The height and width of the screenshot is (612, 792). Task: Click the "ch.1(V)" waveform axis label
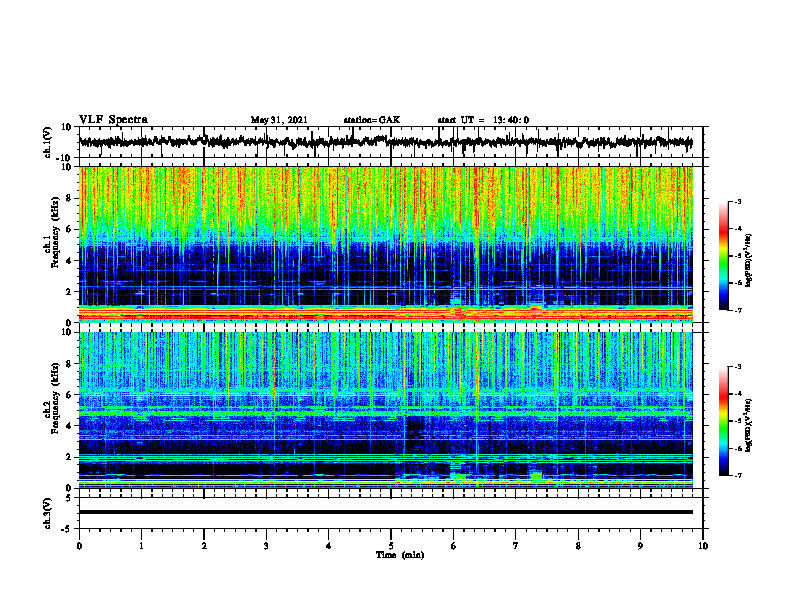coord(48,142)
